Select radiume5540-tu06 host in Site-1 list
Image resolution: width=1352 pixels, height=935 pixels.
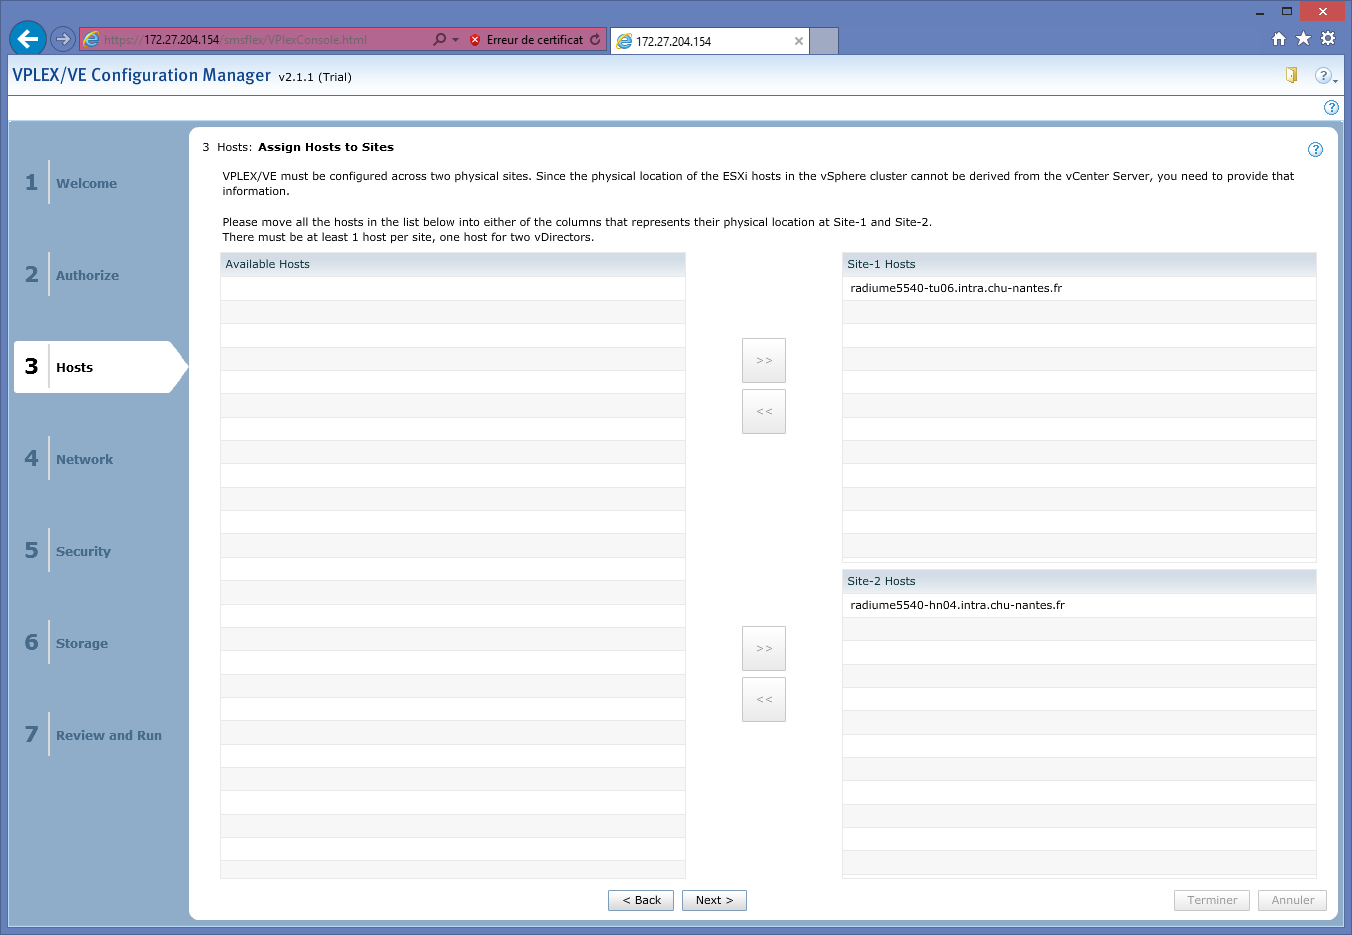[x=956, y=288]
